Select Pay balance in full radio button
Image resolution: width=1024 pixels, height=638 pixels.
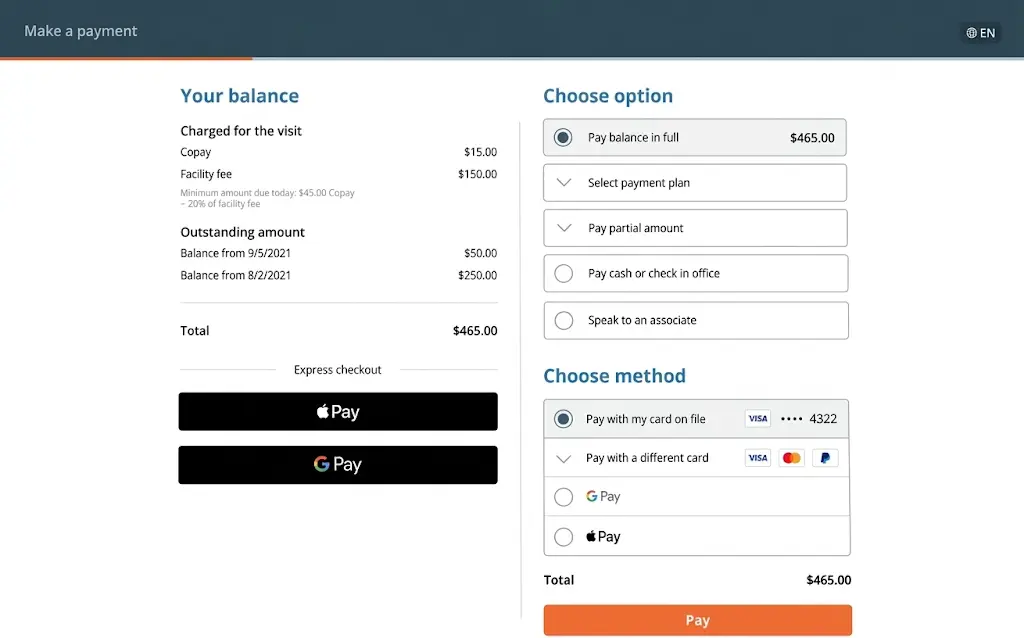click(x=563, y=137)
